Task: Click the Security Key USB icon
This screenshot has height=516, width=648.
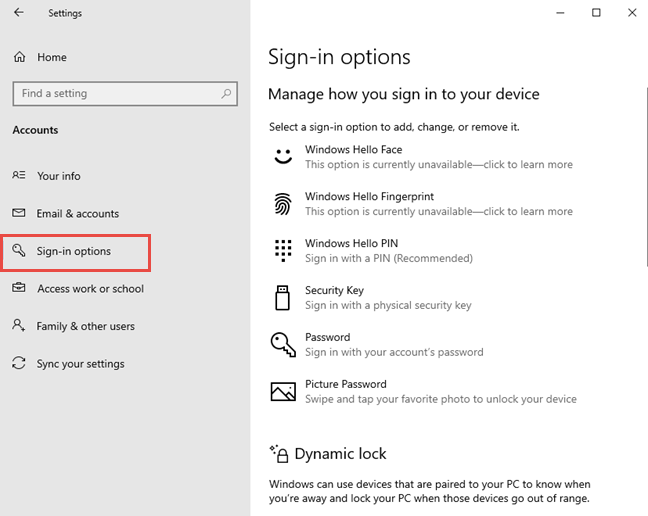Action: [x=283, y=297]
